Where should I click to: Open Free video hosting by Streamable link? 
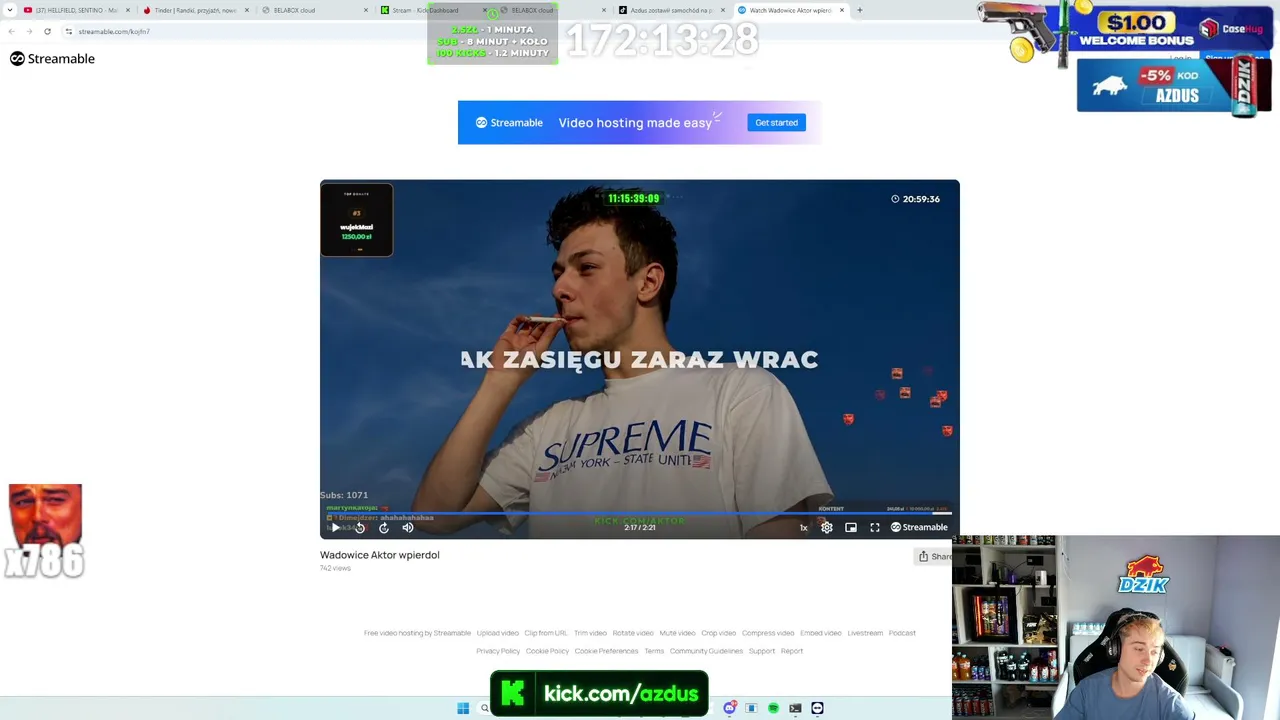(x=417, y=633)
